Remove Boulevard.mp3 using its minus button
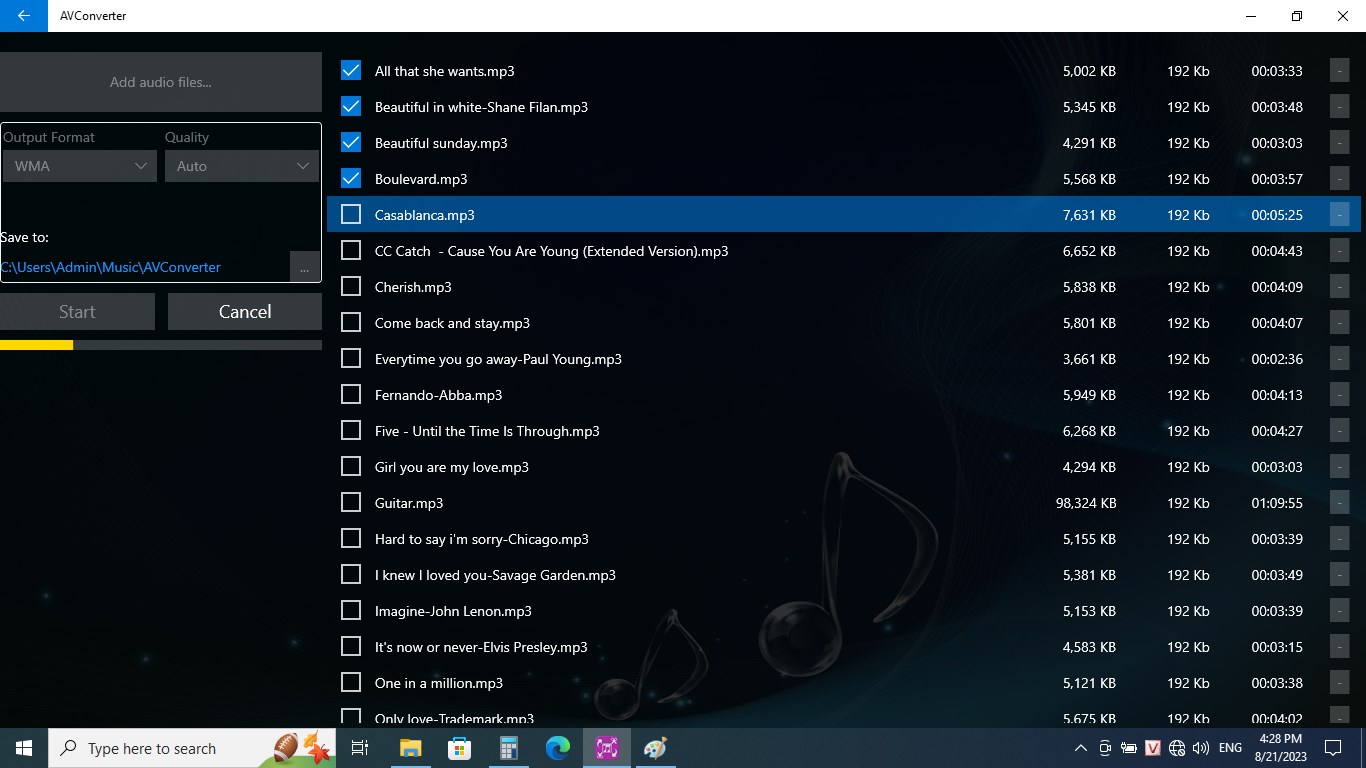Viewport: 1366px width, 768px height. click(1339, 179)
